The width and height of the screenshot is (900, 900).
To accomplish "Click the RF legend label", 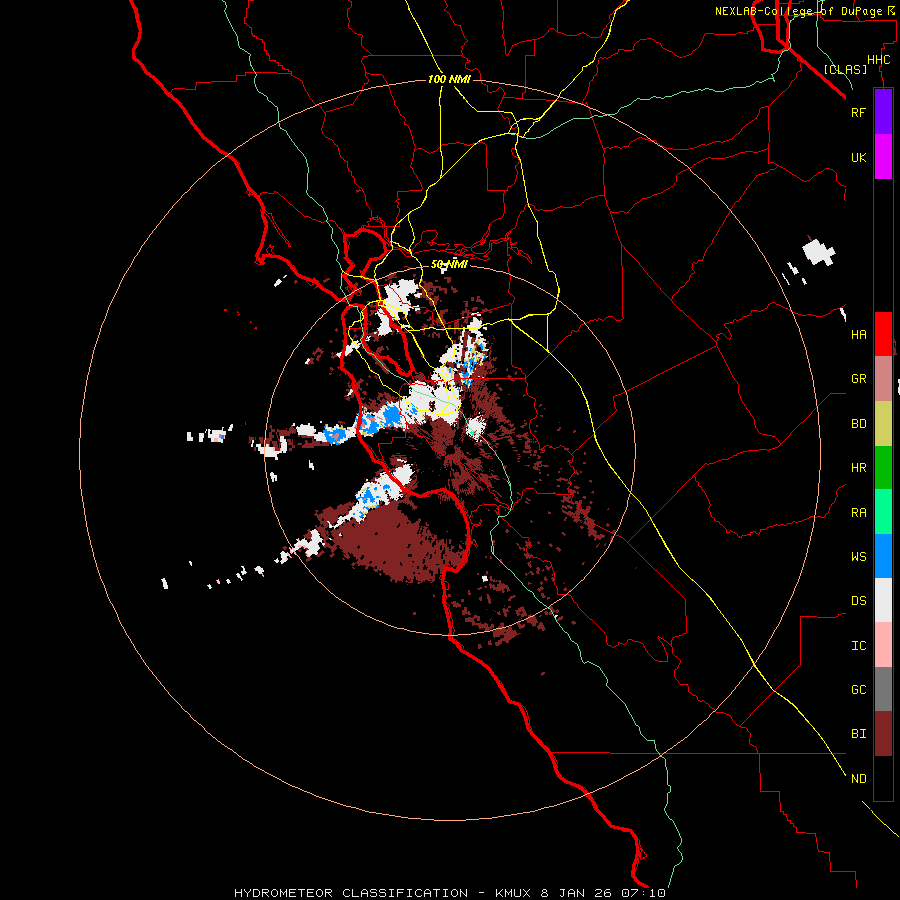I will tap(858, 112).
